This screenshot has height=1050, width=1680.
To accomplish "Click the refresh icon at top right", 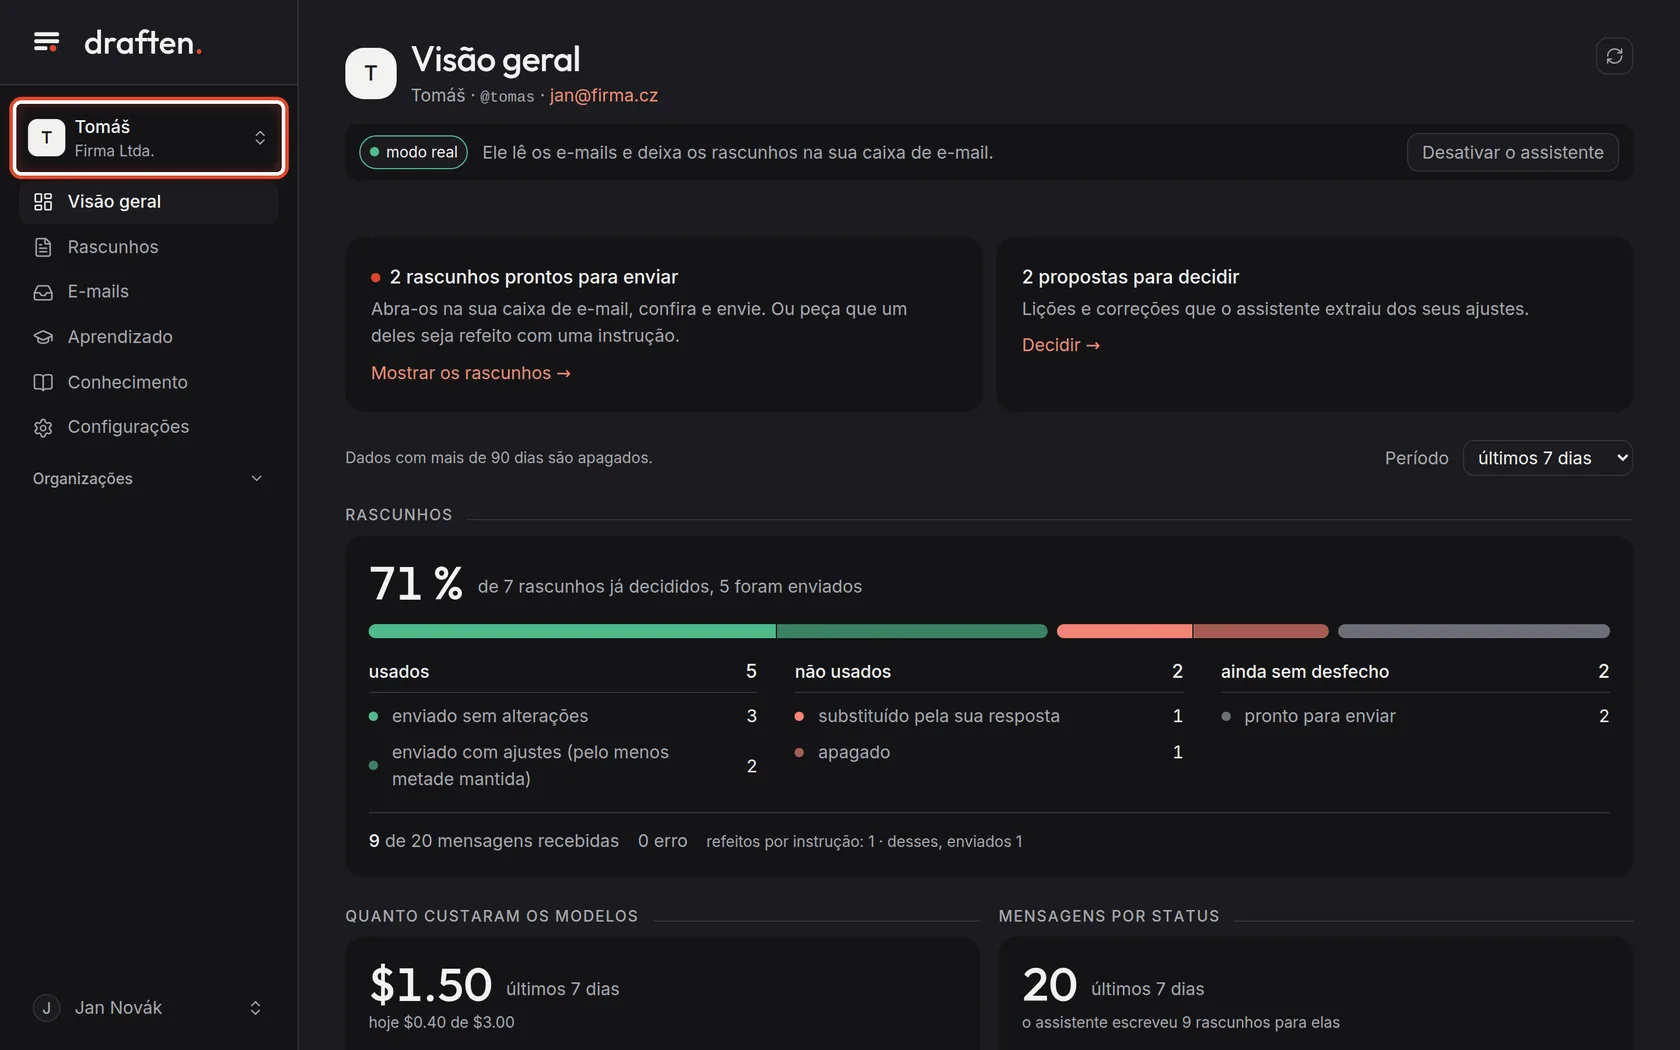I will 1614,56.
